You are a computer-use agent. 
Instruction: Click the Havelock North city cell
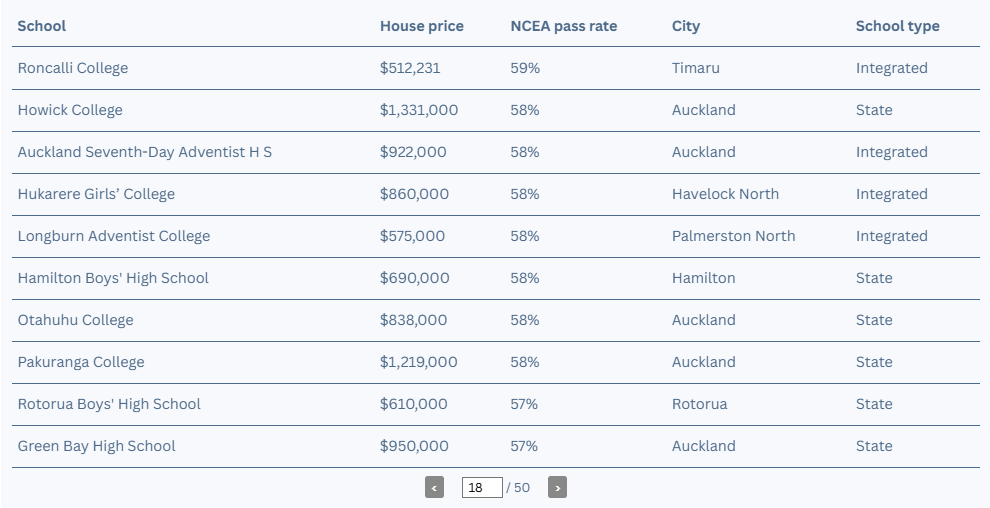click(725, 194)
